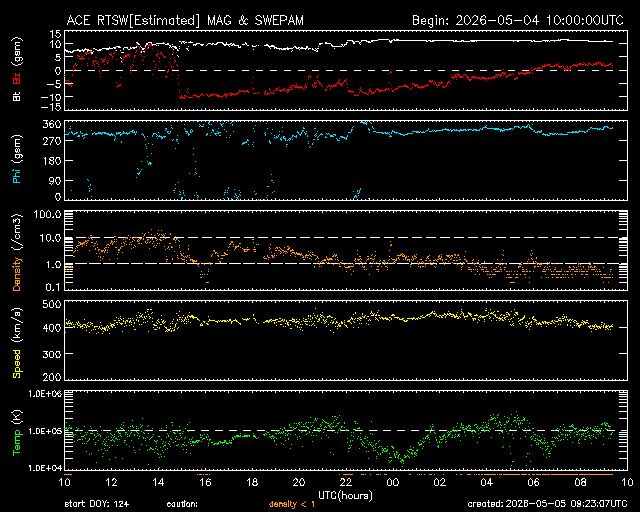The image size is (640, 512).
Task: Click the "10.0" tick on the Density axis
Action: 51,238
